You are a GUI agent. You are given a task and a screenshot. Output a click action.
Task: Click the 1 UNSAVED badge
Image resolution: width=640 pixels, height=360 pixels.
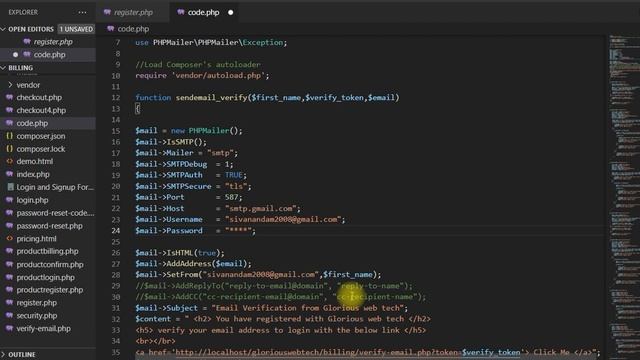[76, 29]
